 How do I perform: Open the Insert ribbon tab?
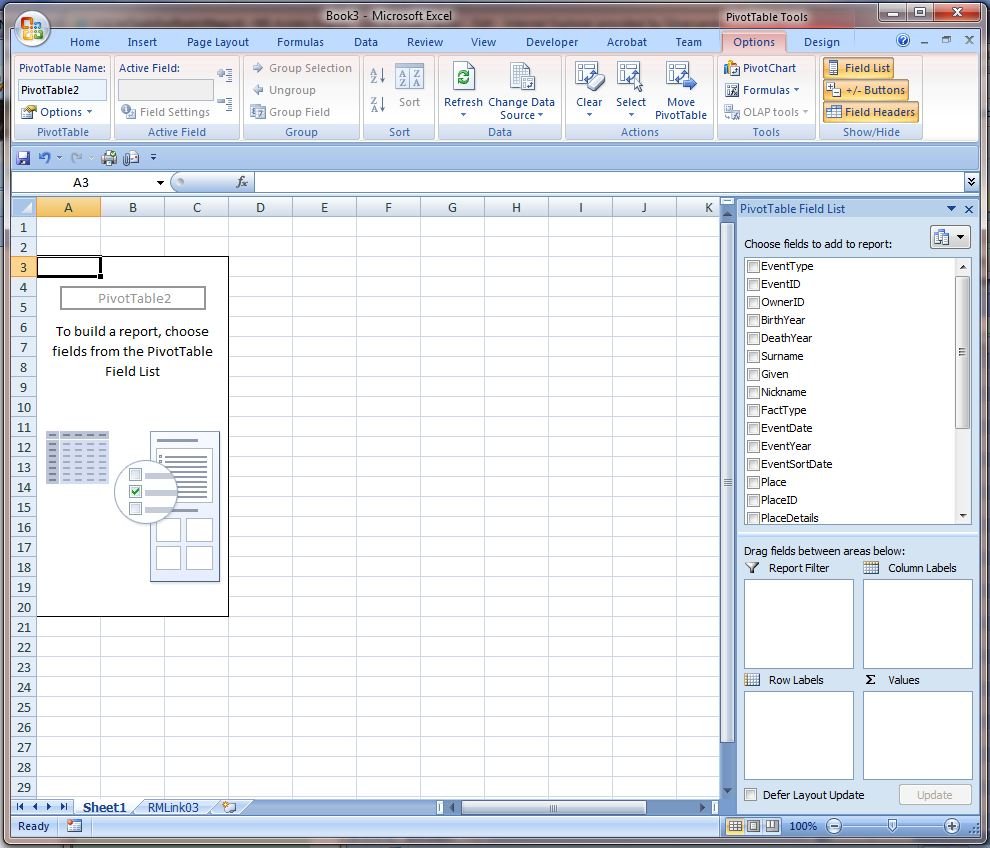142,42
